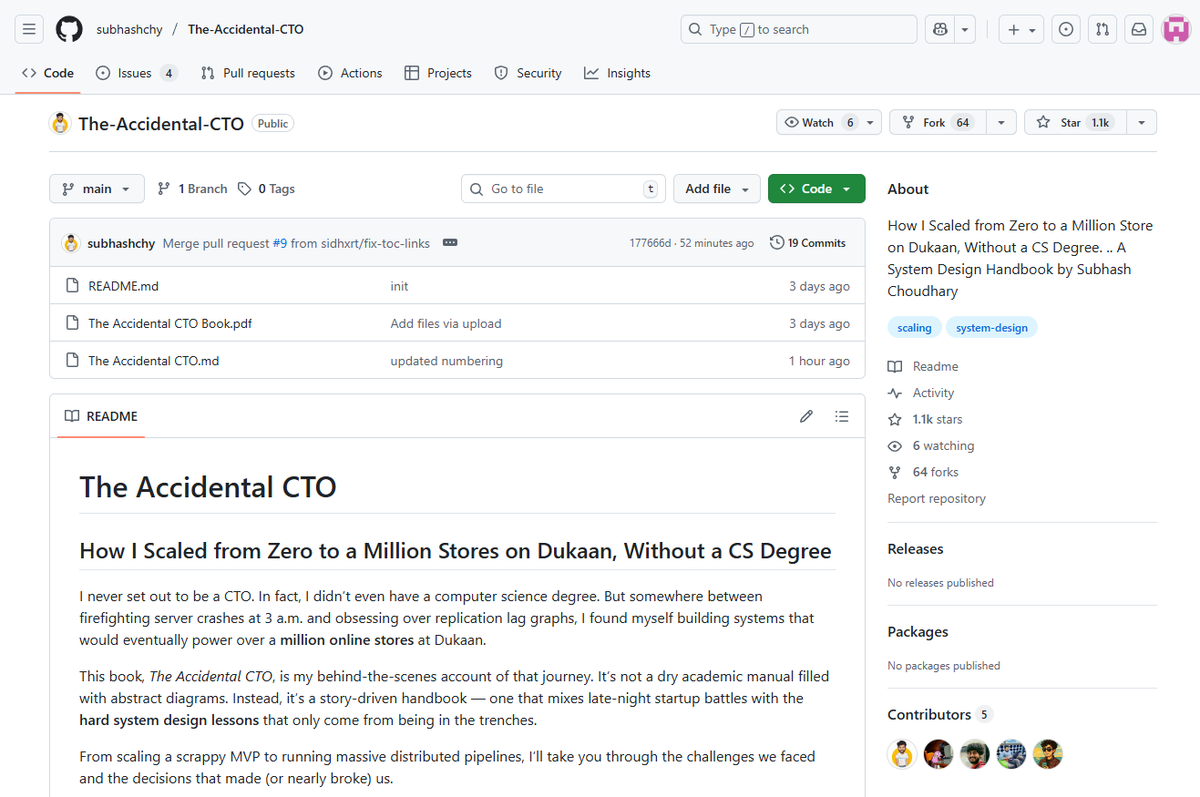The height and width of the screenshot is (797, 1200).
Task: Open the Projects tab
Action: pyautogui.click(x=438, y=73)
